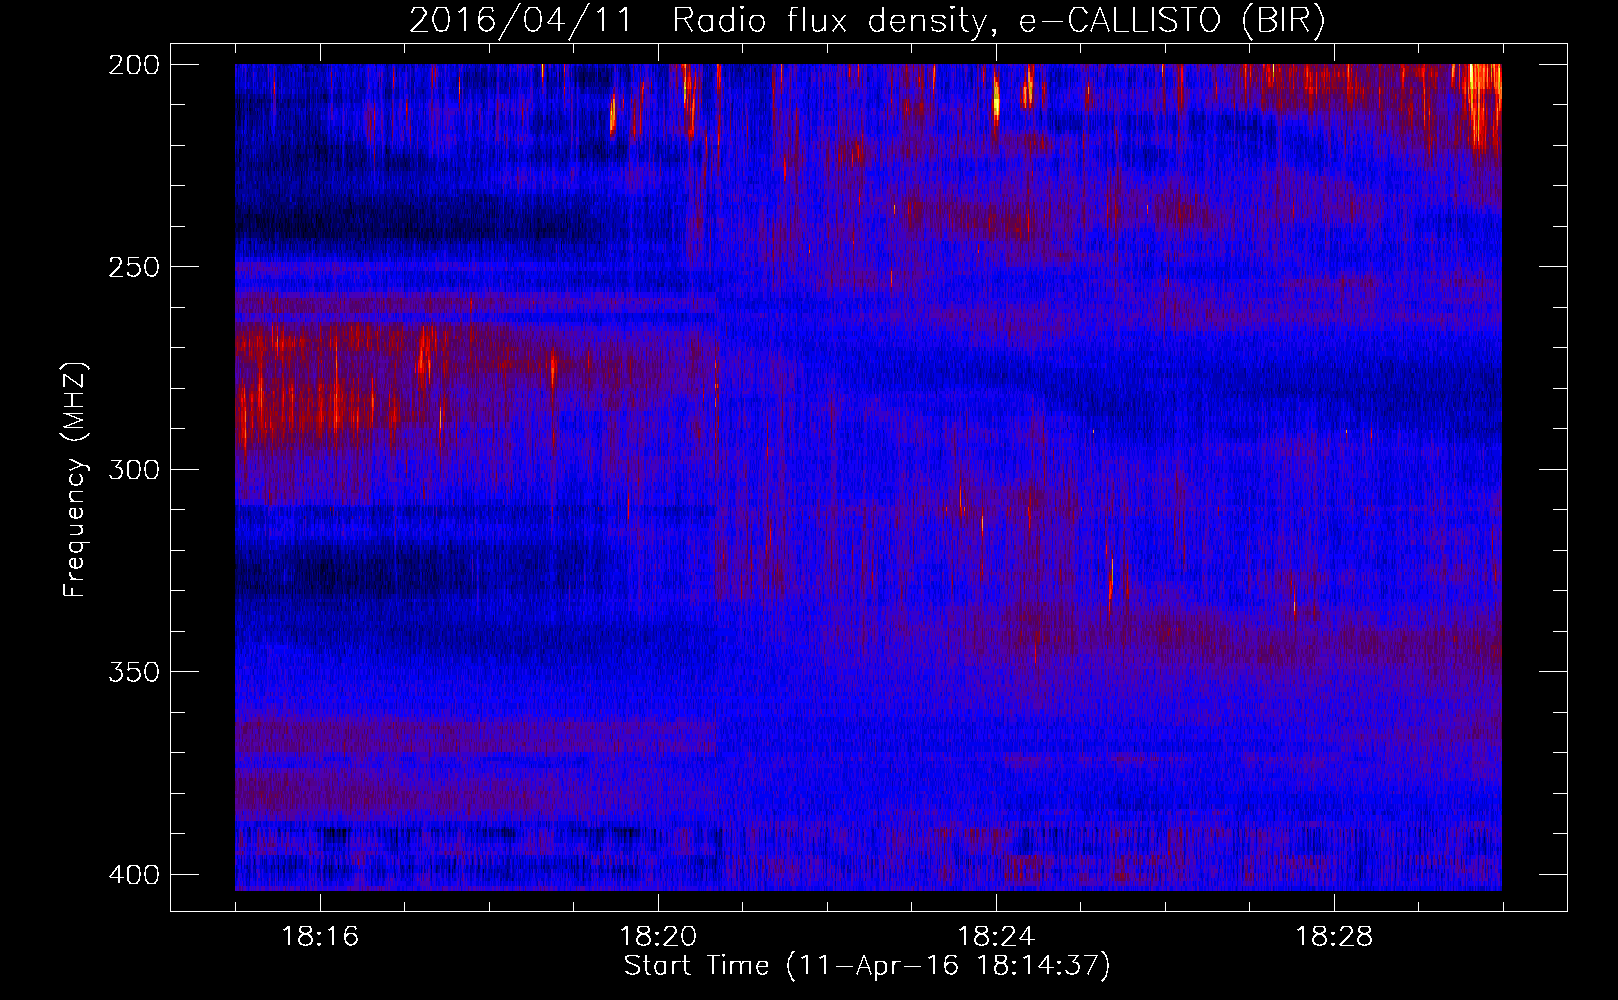The image size is (1618, 1000).
Task: Click the 250 frequency tick label
Action: [x=134, y=267]
